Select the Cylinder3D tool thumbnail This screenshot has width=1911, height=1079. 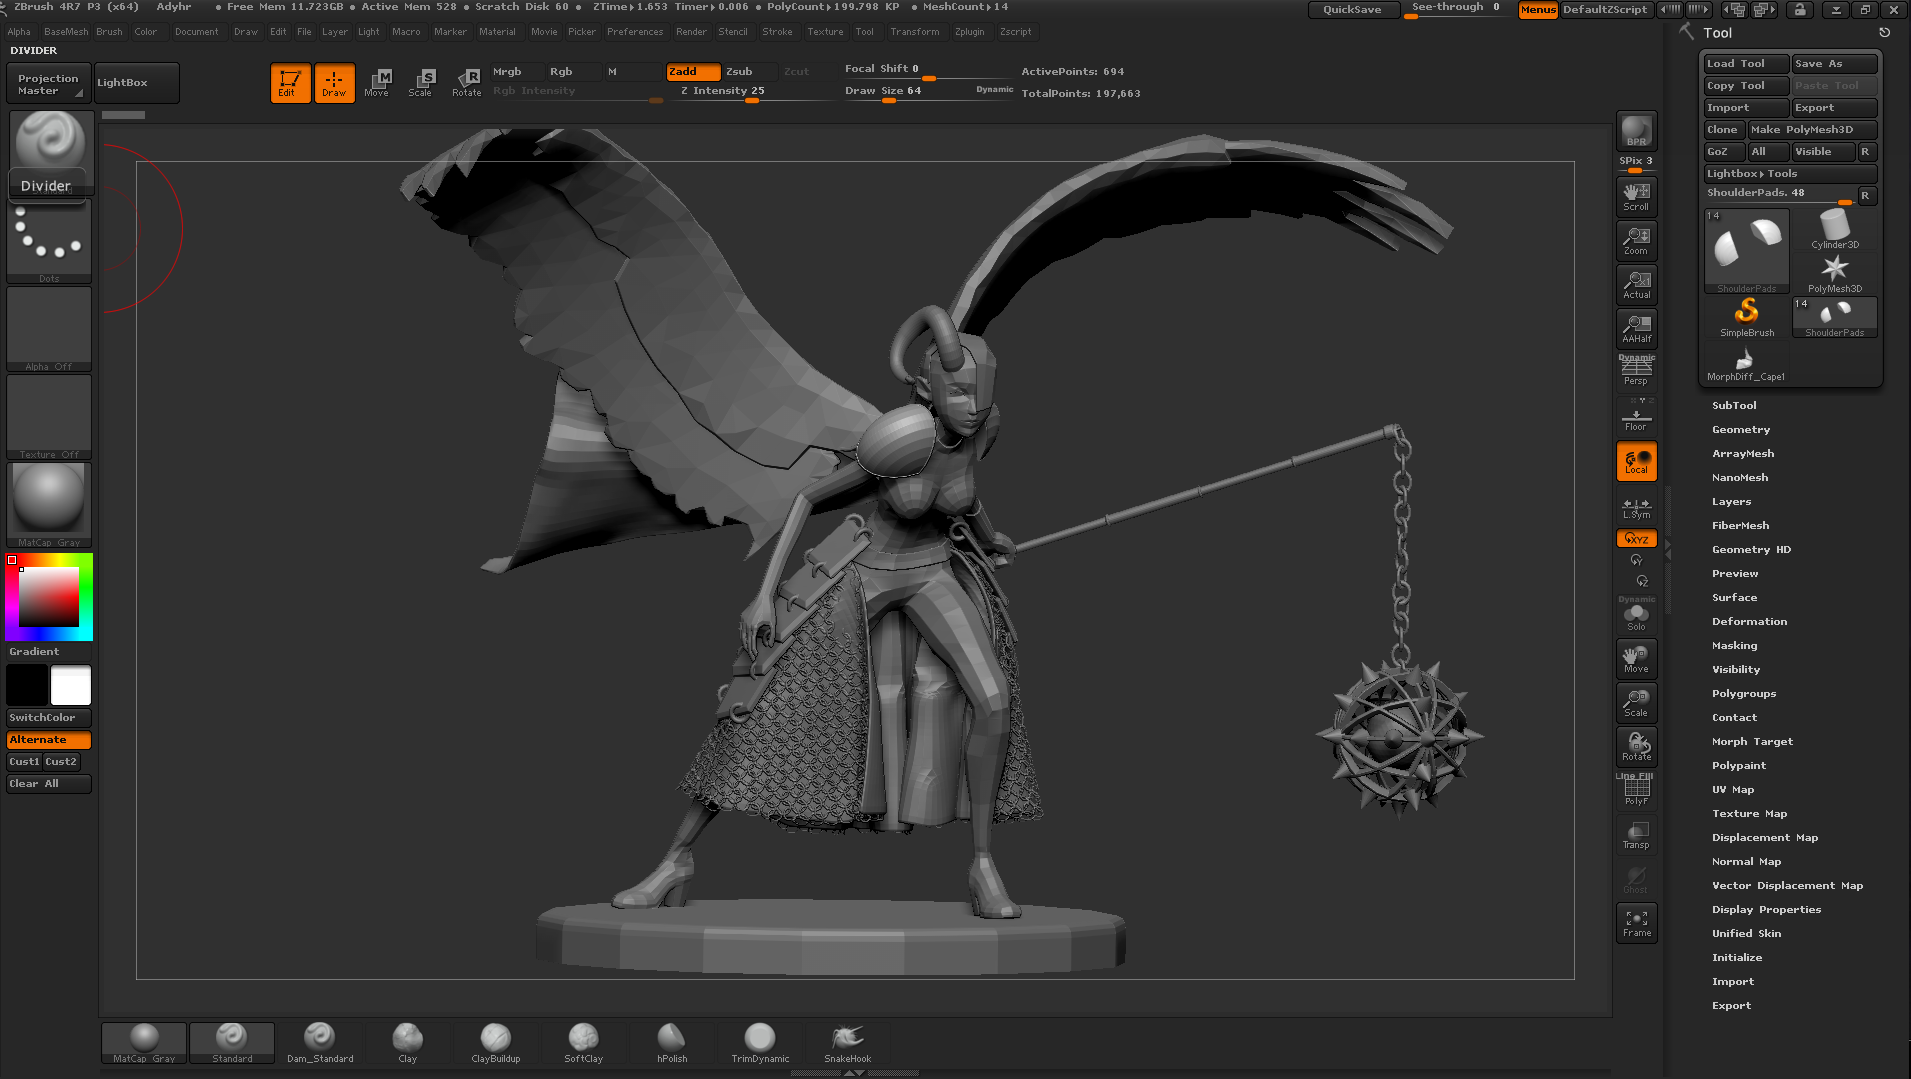pos(1834,229)
